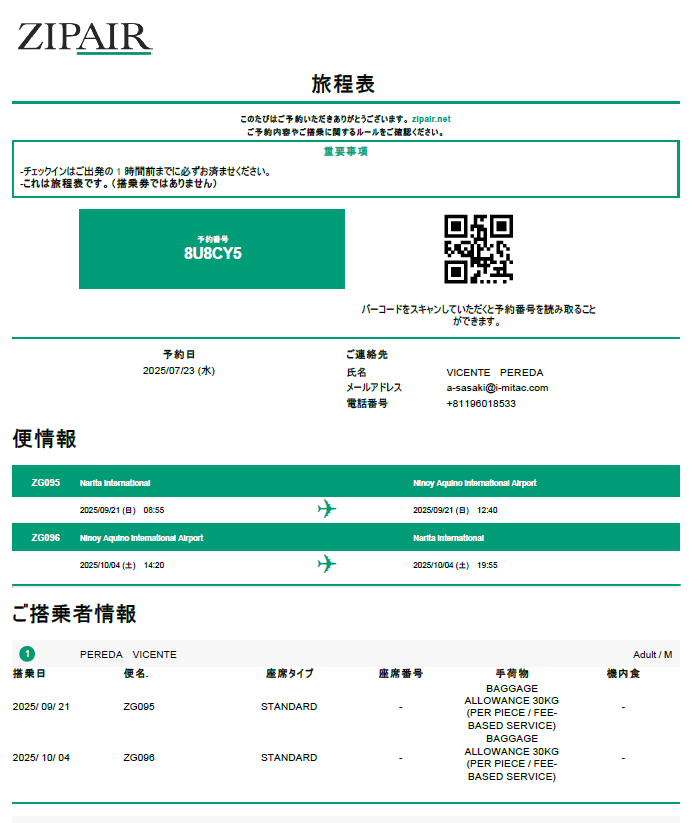Image resolution: width=696 pixels, height=823 pixels.
Task: Select the phone number +81196018533
Action: tap(481, 404)
